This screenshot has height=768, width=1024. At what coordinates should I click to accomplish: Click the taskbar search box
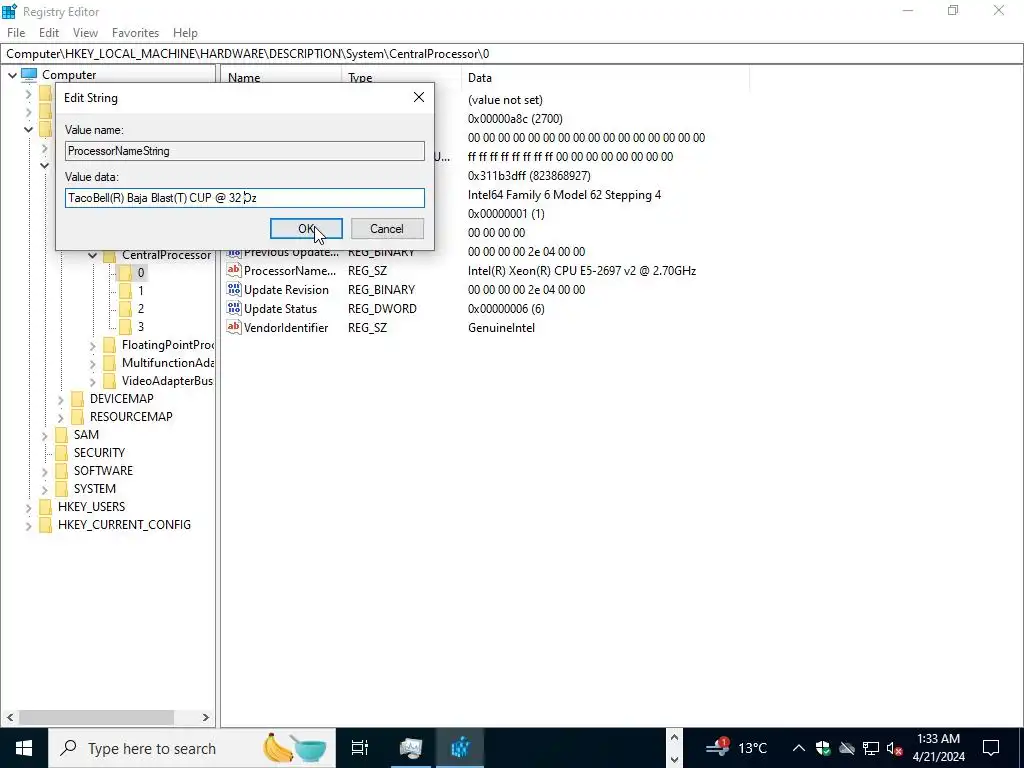pos(192,748)
